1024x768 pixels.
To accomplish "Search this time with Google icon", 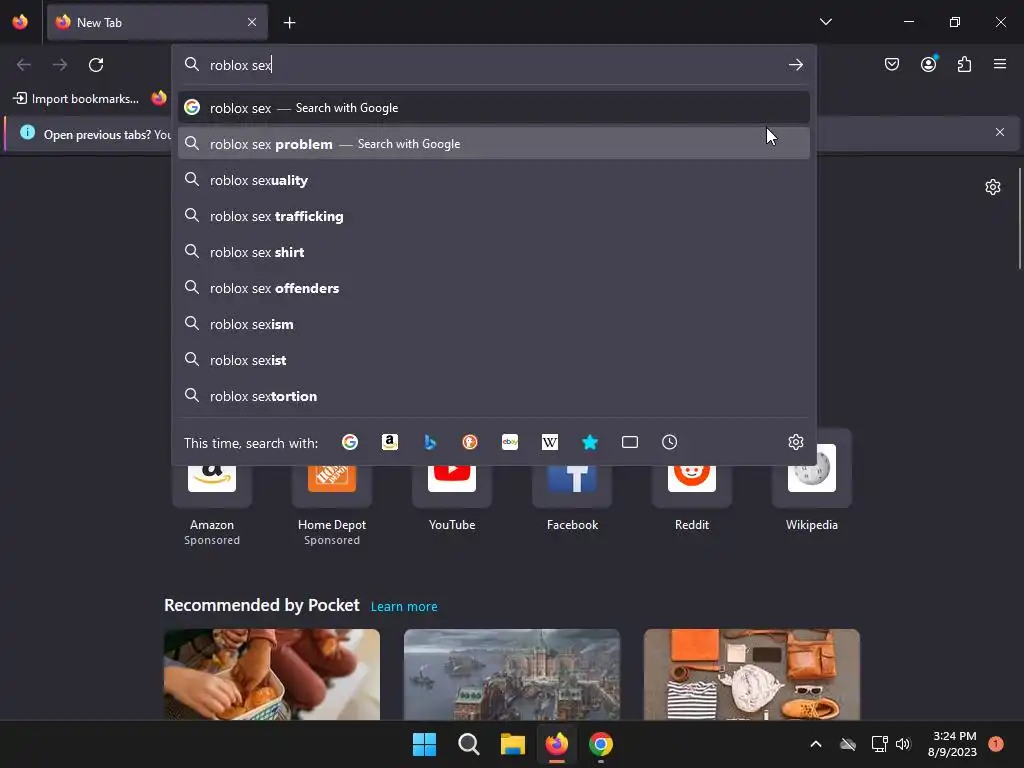I will tap(350, 443).
